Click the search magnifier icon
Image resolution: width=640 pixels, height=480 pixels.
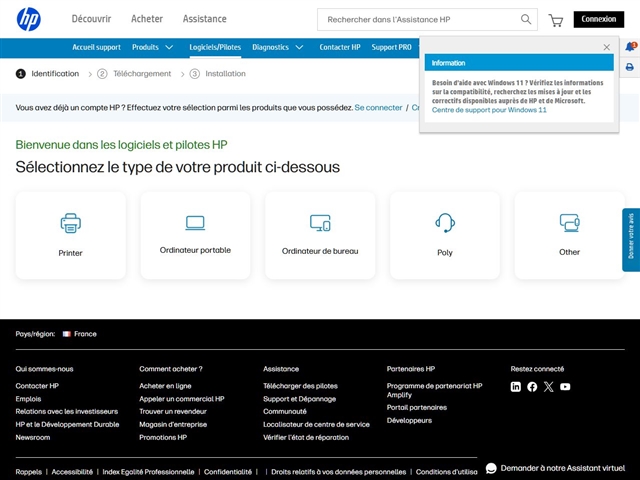click(x=526, y=19)
